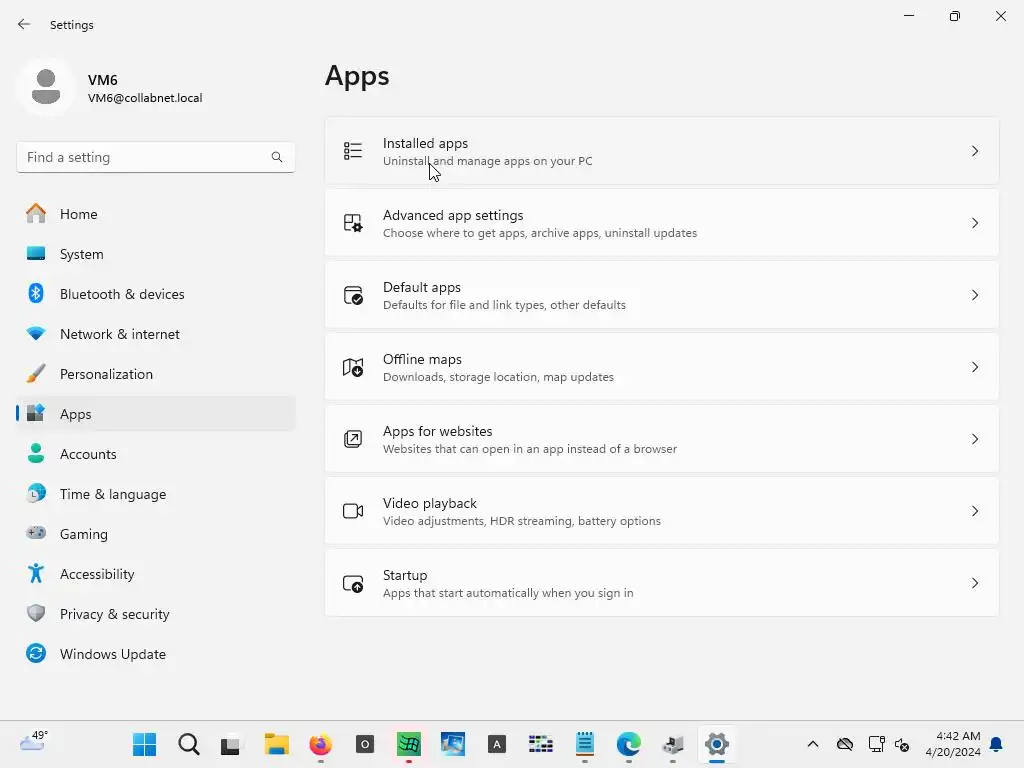Open Bluetooth & devices settings
1024x768 pixels.
click(x=155, y=294)
